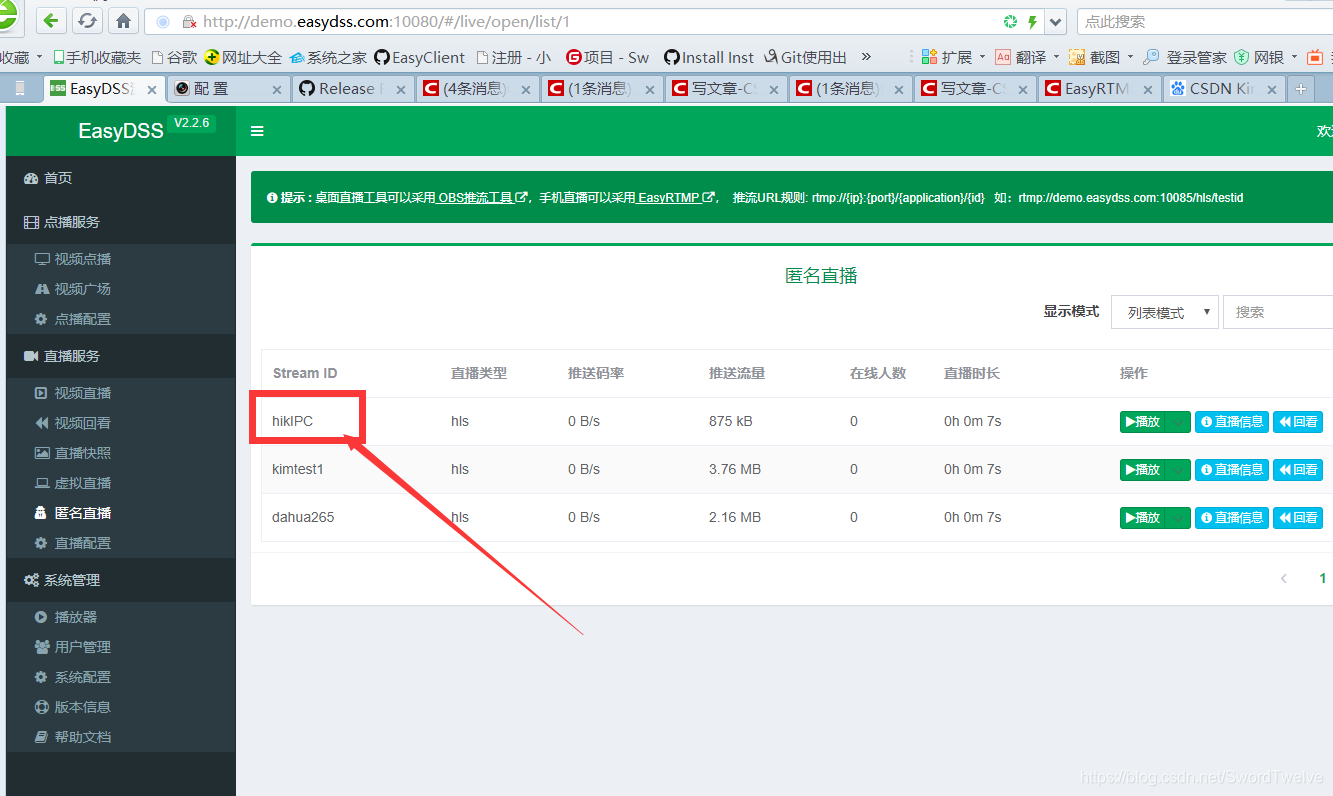Screen dimensions: 1333x796
Task: Collapse the 直播服务 sidebar section
Action: (120, 356)
